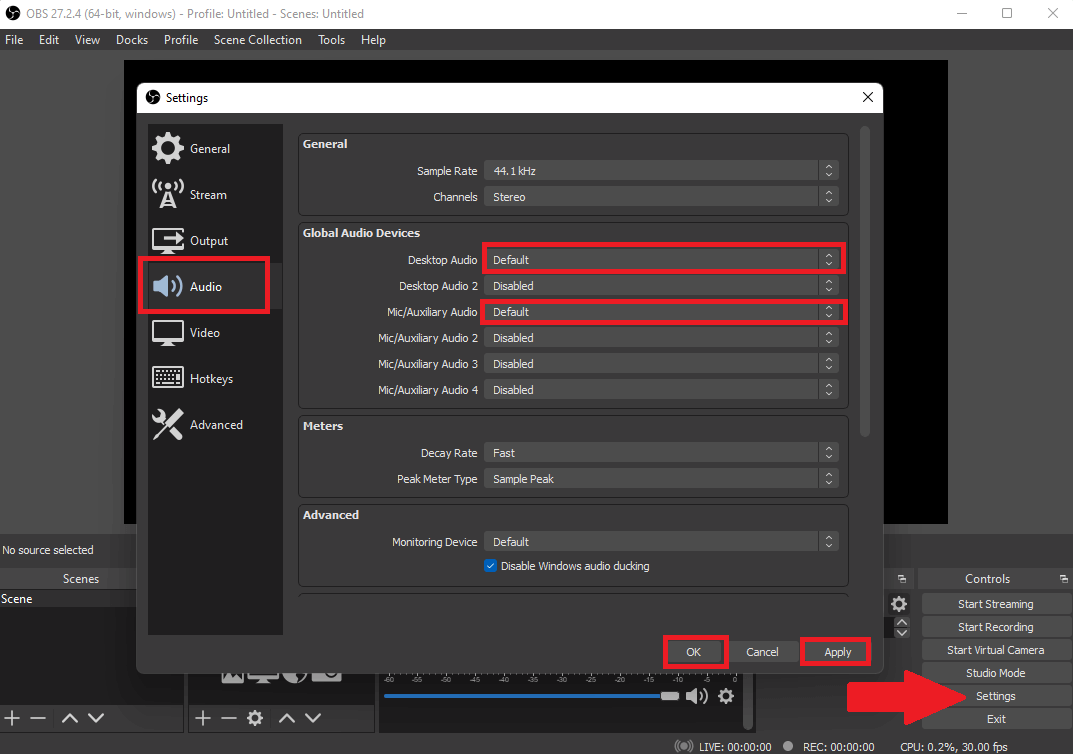The image size is (1073, 754).
Task: Open Stream settings category
Action: [215, 194]
